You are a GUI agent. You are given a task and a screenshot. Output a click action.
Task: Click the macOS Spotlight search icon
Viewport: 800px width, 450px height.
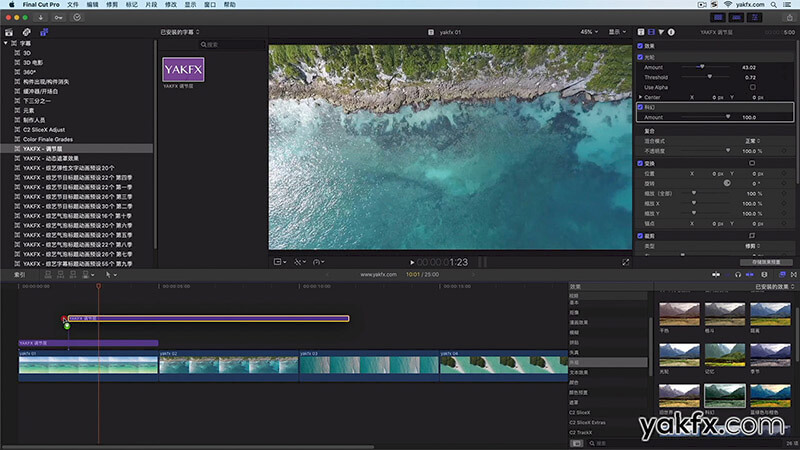(x=773, y=5)
